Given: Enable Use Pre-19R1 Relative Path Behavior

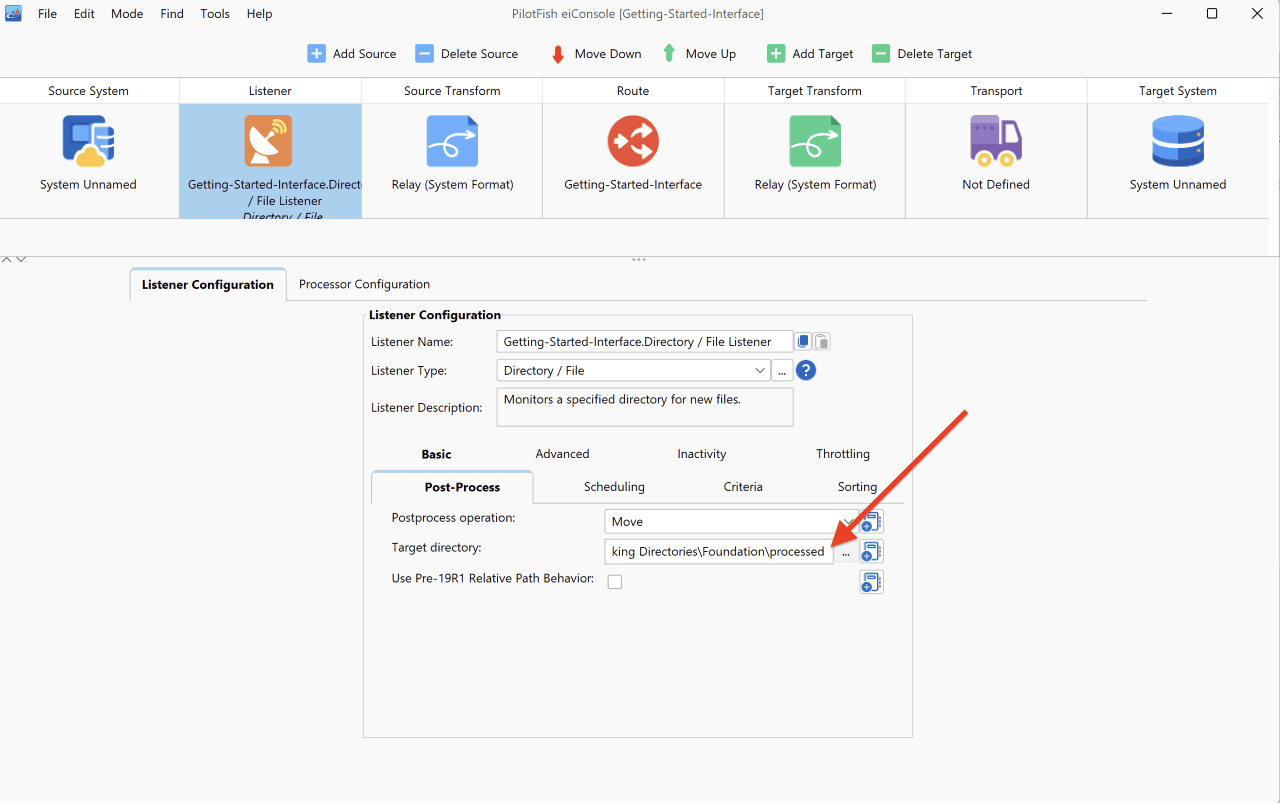Looking at the screenshot, I should click(615, 581).
